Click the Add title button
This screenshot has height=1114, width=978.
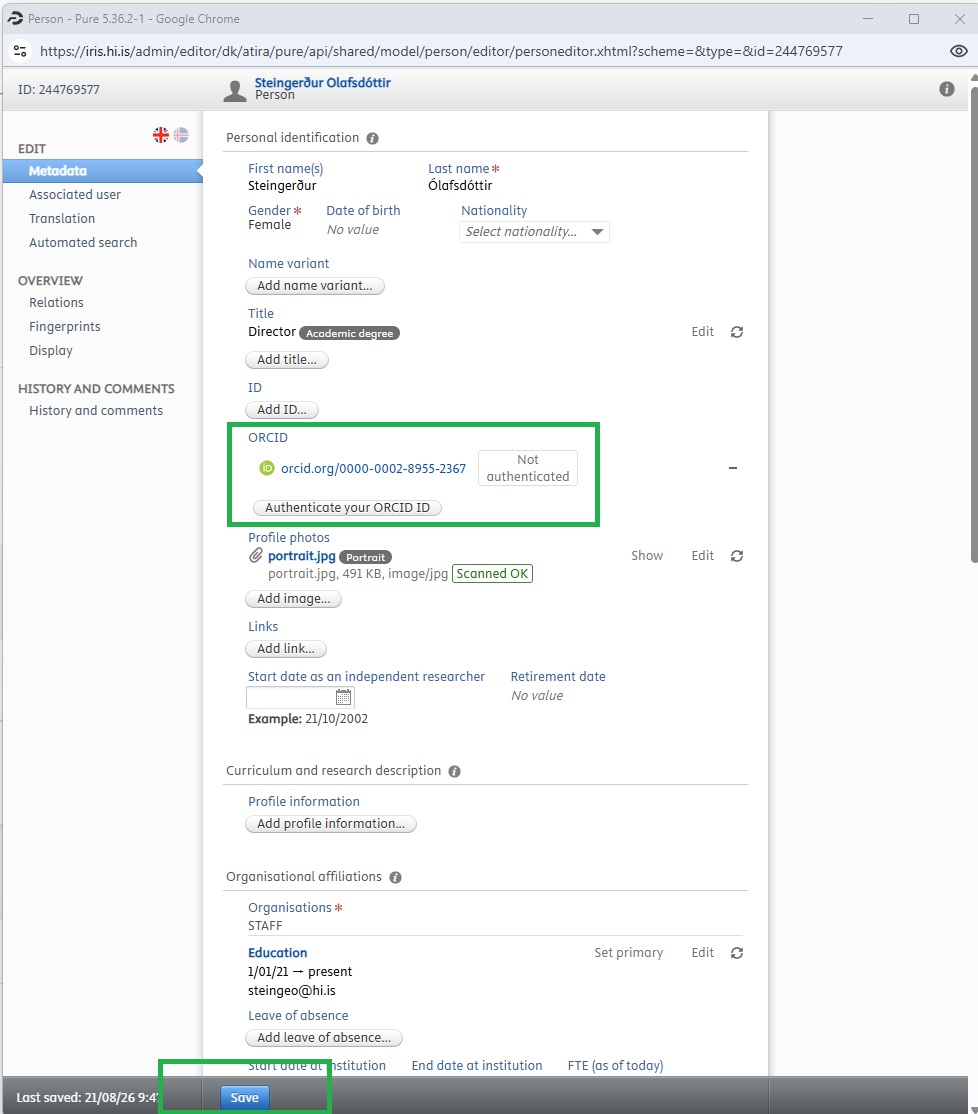pos(287,359)
